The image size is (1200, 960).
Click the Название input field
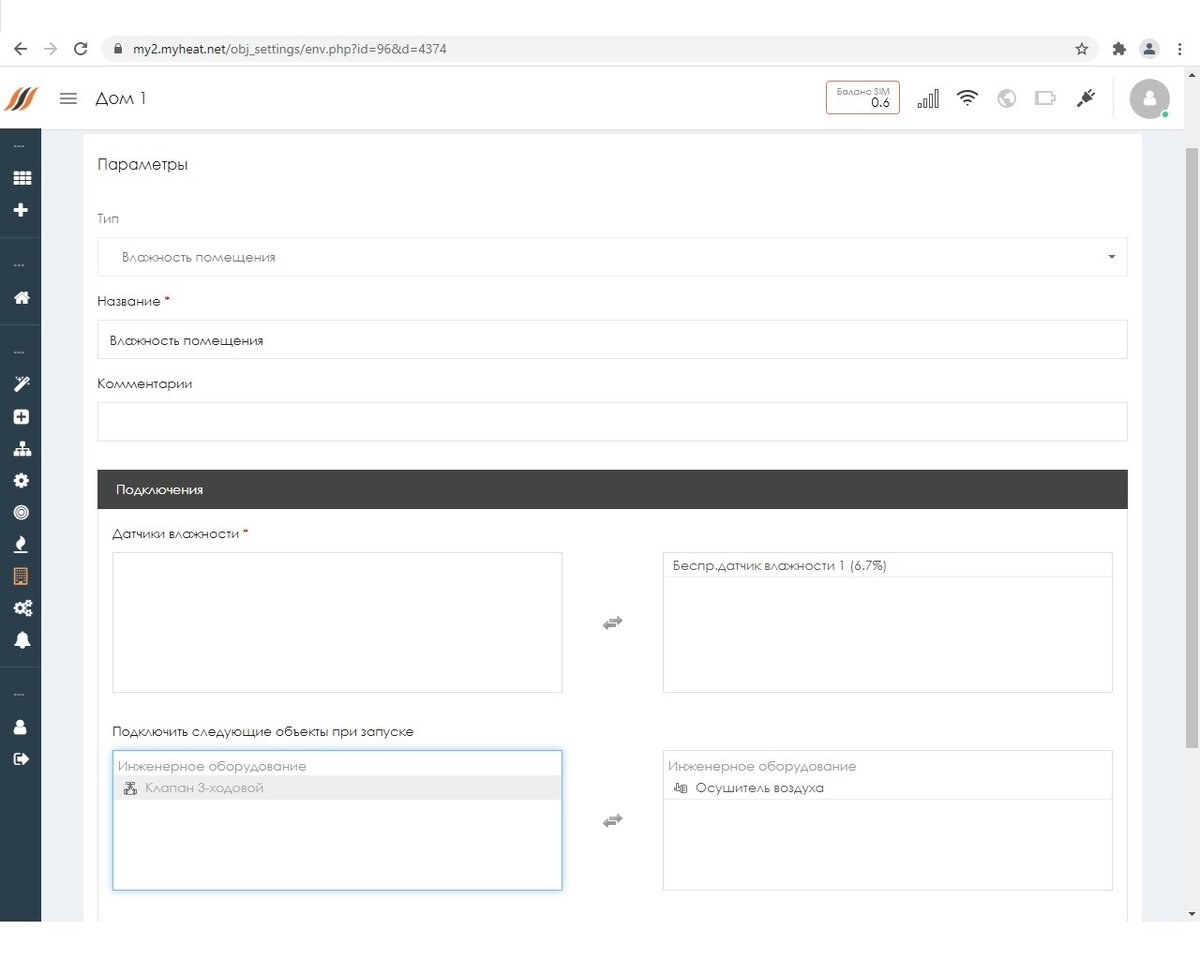[x=612, y=340]
